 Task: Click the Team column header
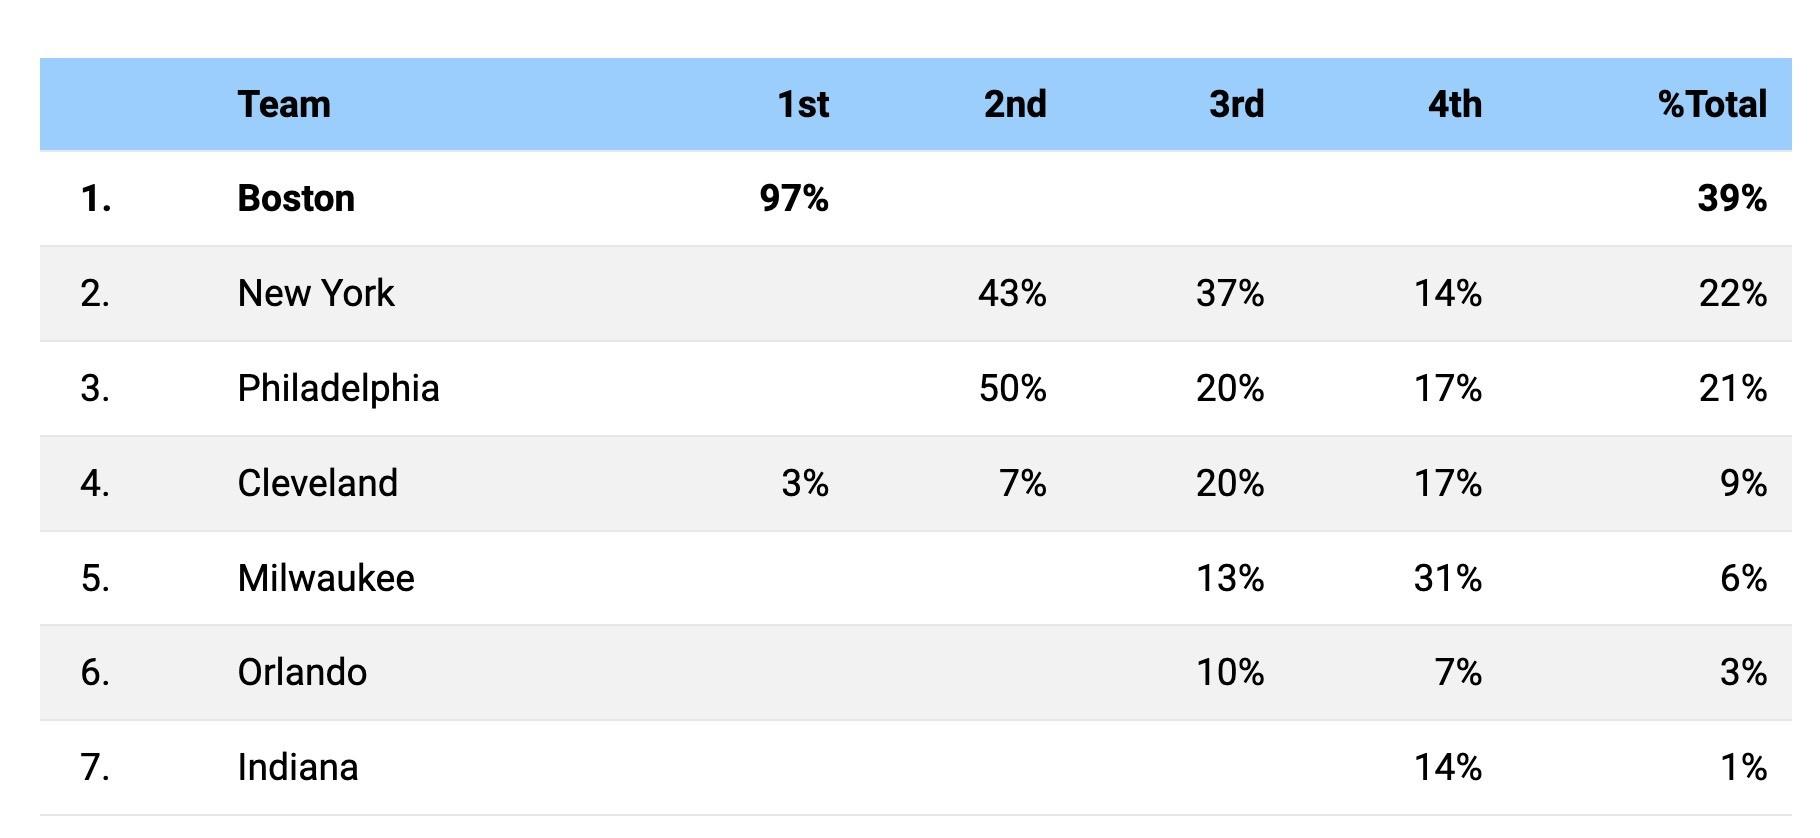[x=284, y=104]
